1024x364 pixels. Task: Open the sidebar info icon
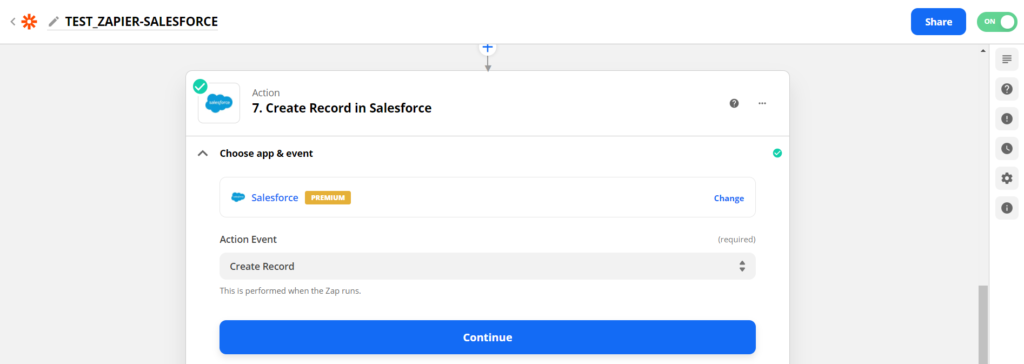coord(1006,208)
